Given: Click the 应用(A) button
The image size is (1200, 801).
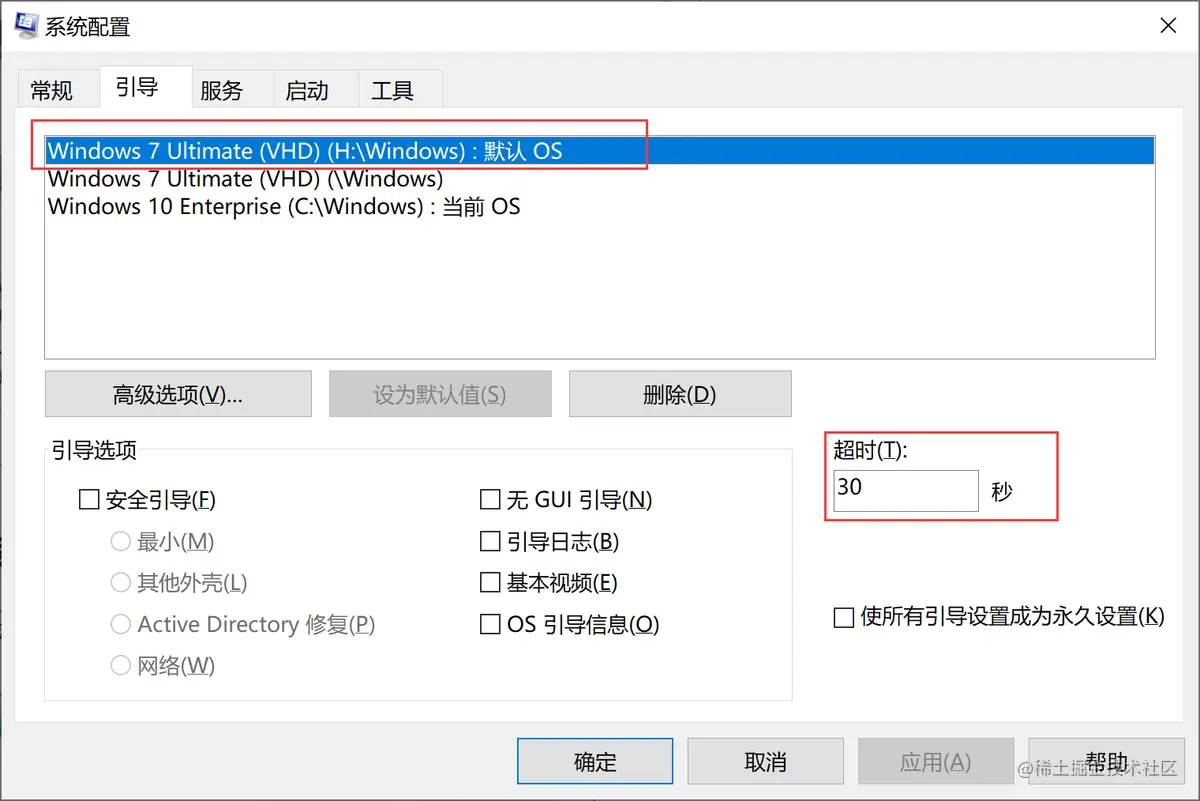Looking at the screenshot, I should pos(936,762).
